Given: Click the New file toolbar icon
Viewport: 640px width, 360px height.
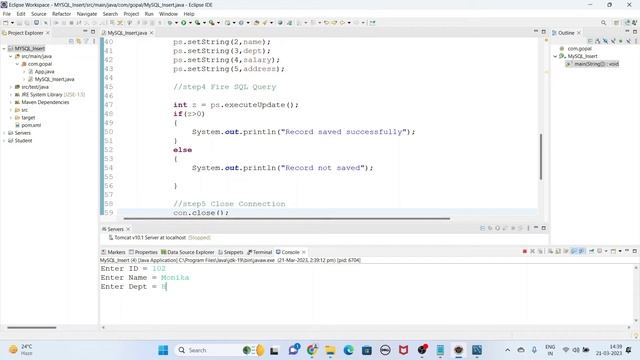Looking at the screenshot, I should tap(6, 23).
